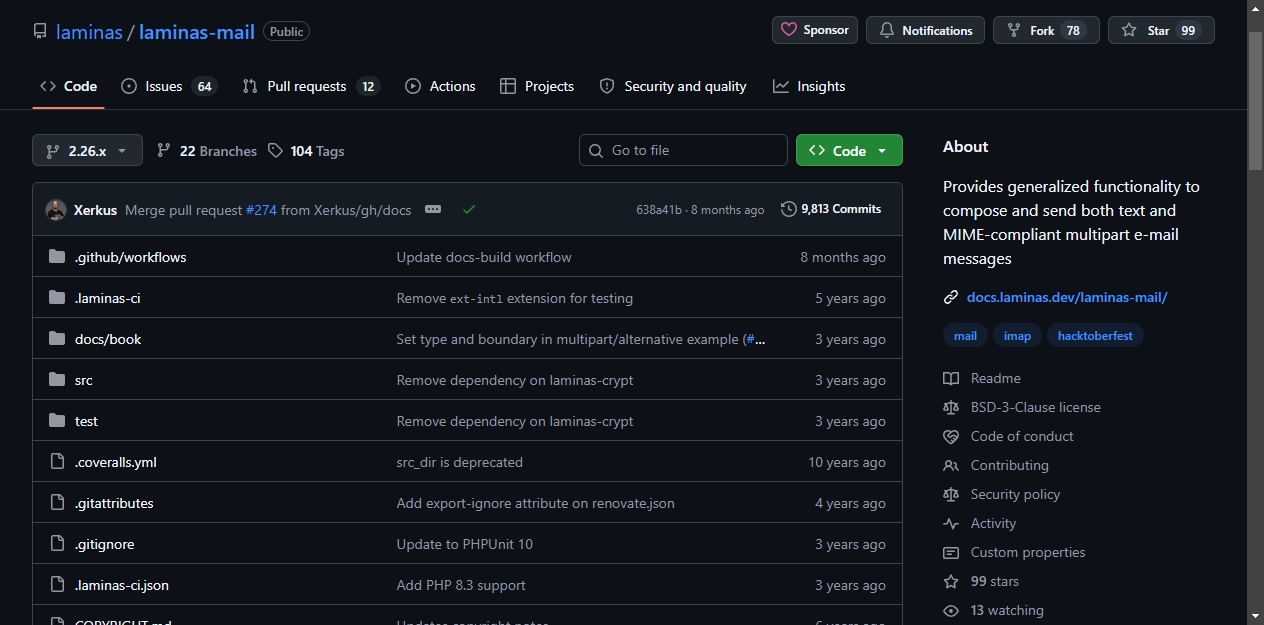Open Xerkus avatar image
Viewport: 1264px width, 625px height.
pyautogui.click(x=56, y=210)
